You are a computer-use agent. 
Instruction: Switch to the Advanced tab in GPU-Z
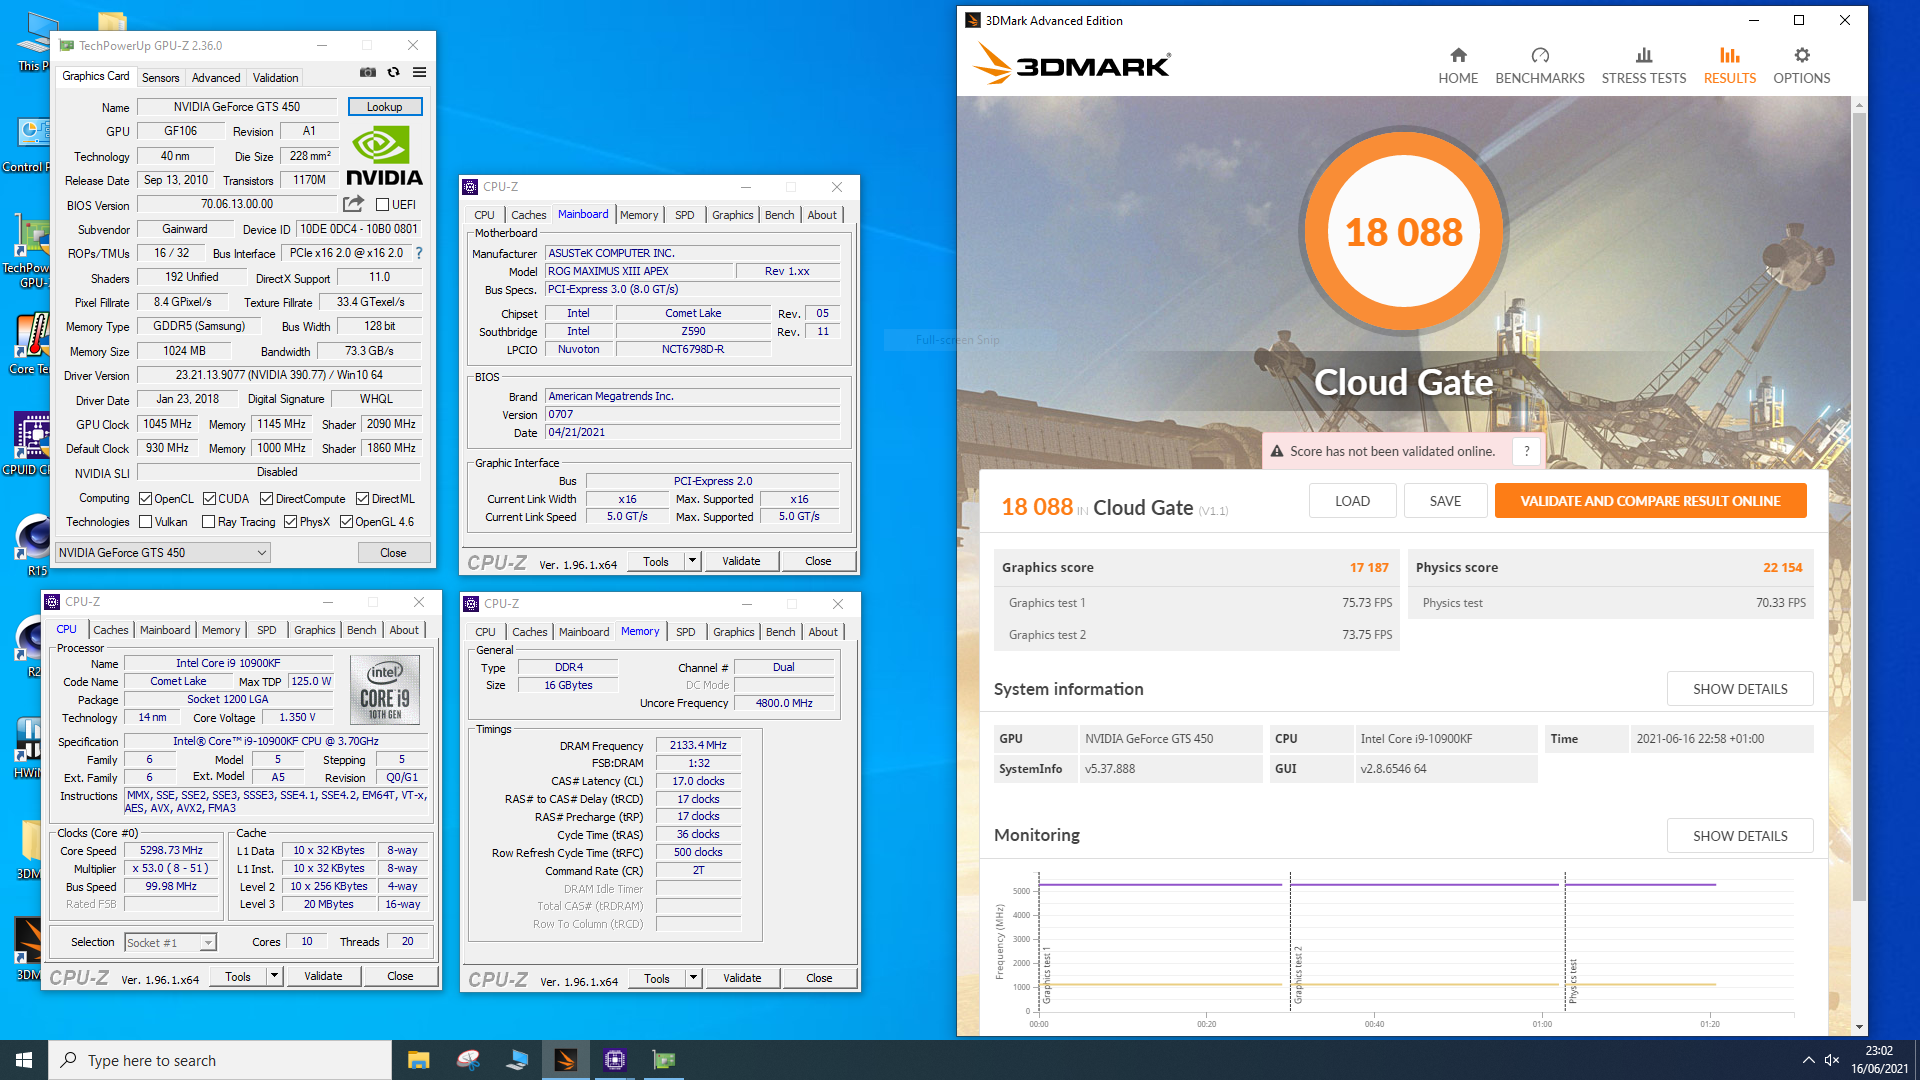click(216, 77)
